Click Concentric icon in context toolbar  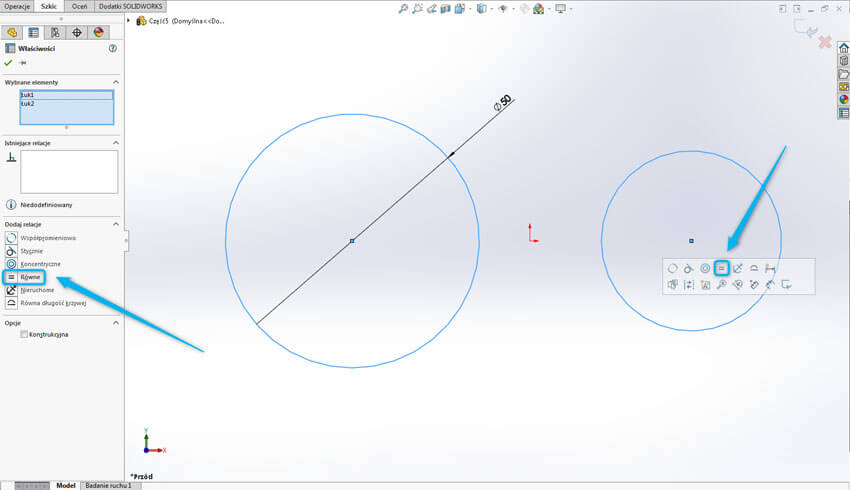pos(705,268)
